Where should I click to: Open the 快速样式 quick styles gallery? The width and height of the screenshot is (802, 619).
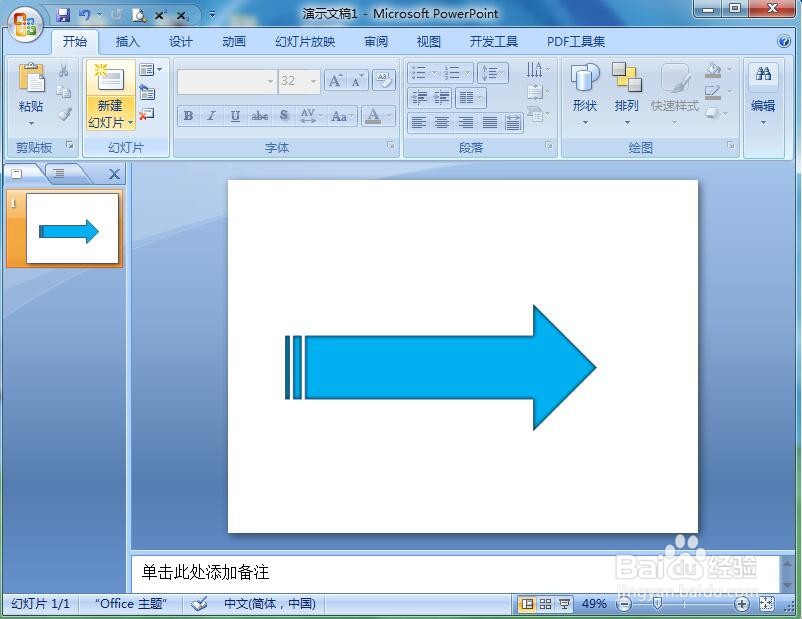pos(675,94)
